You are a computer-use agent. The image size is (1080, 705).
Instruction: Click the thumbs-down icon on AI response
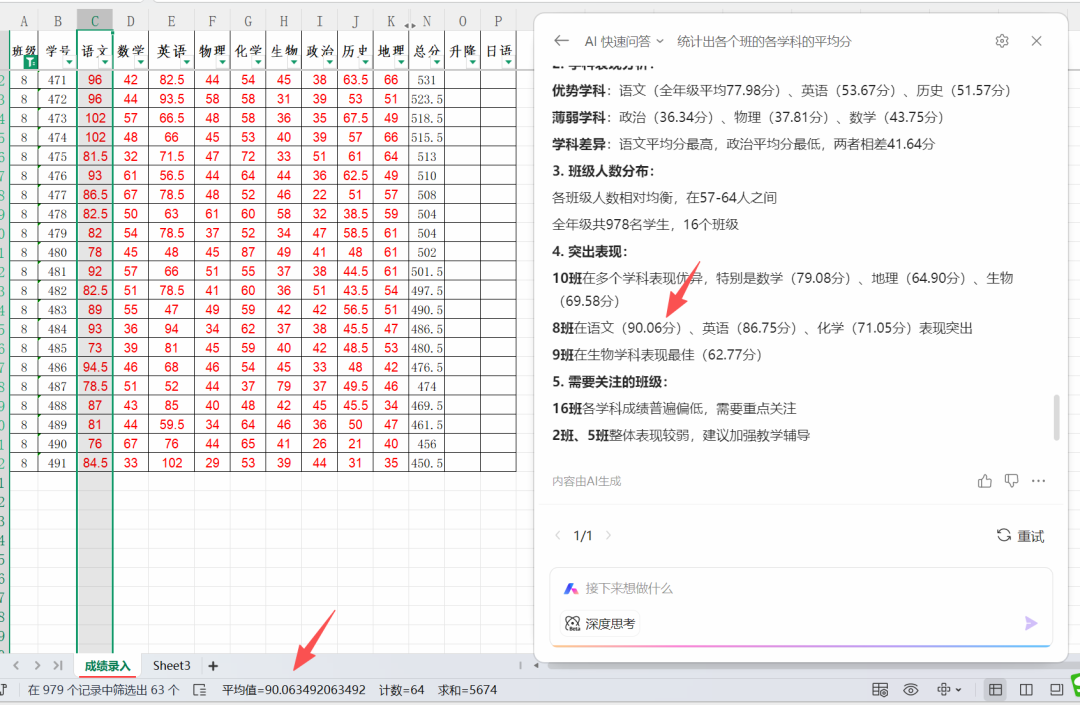click(x=1011, y=480)
